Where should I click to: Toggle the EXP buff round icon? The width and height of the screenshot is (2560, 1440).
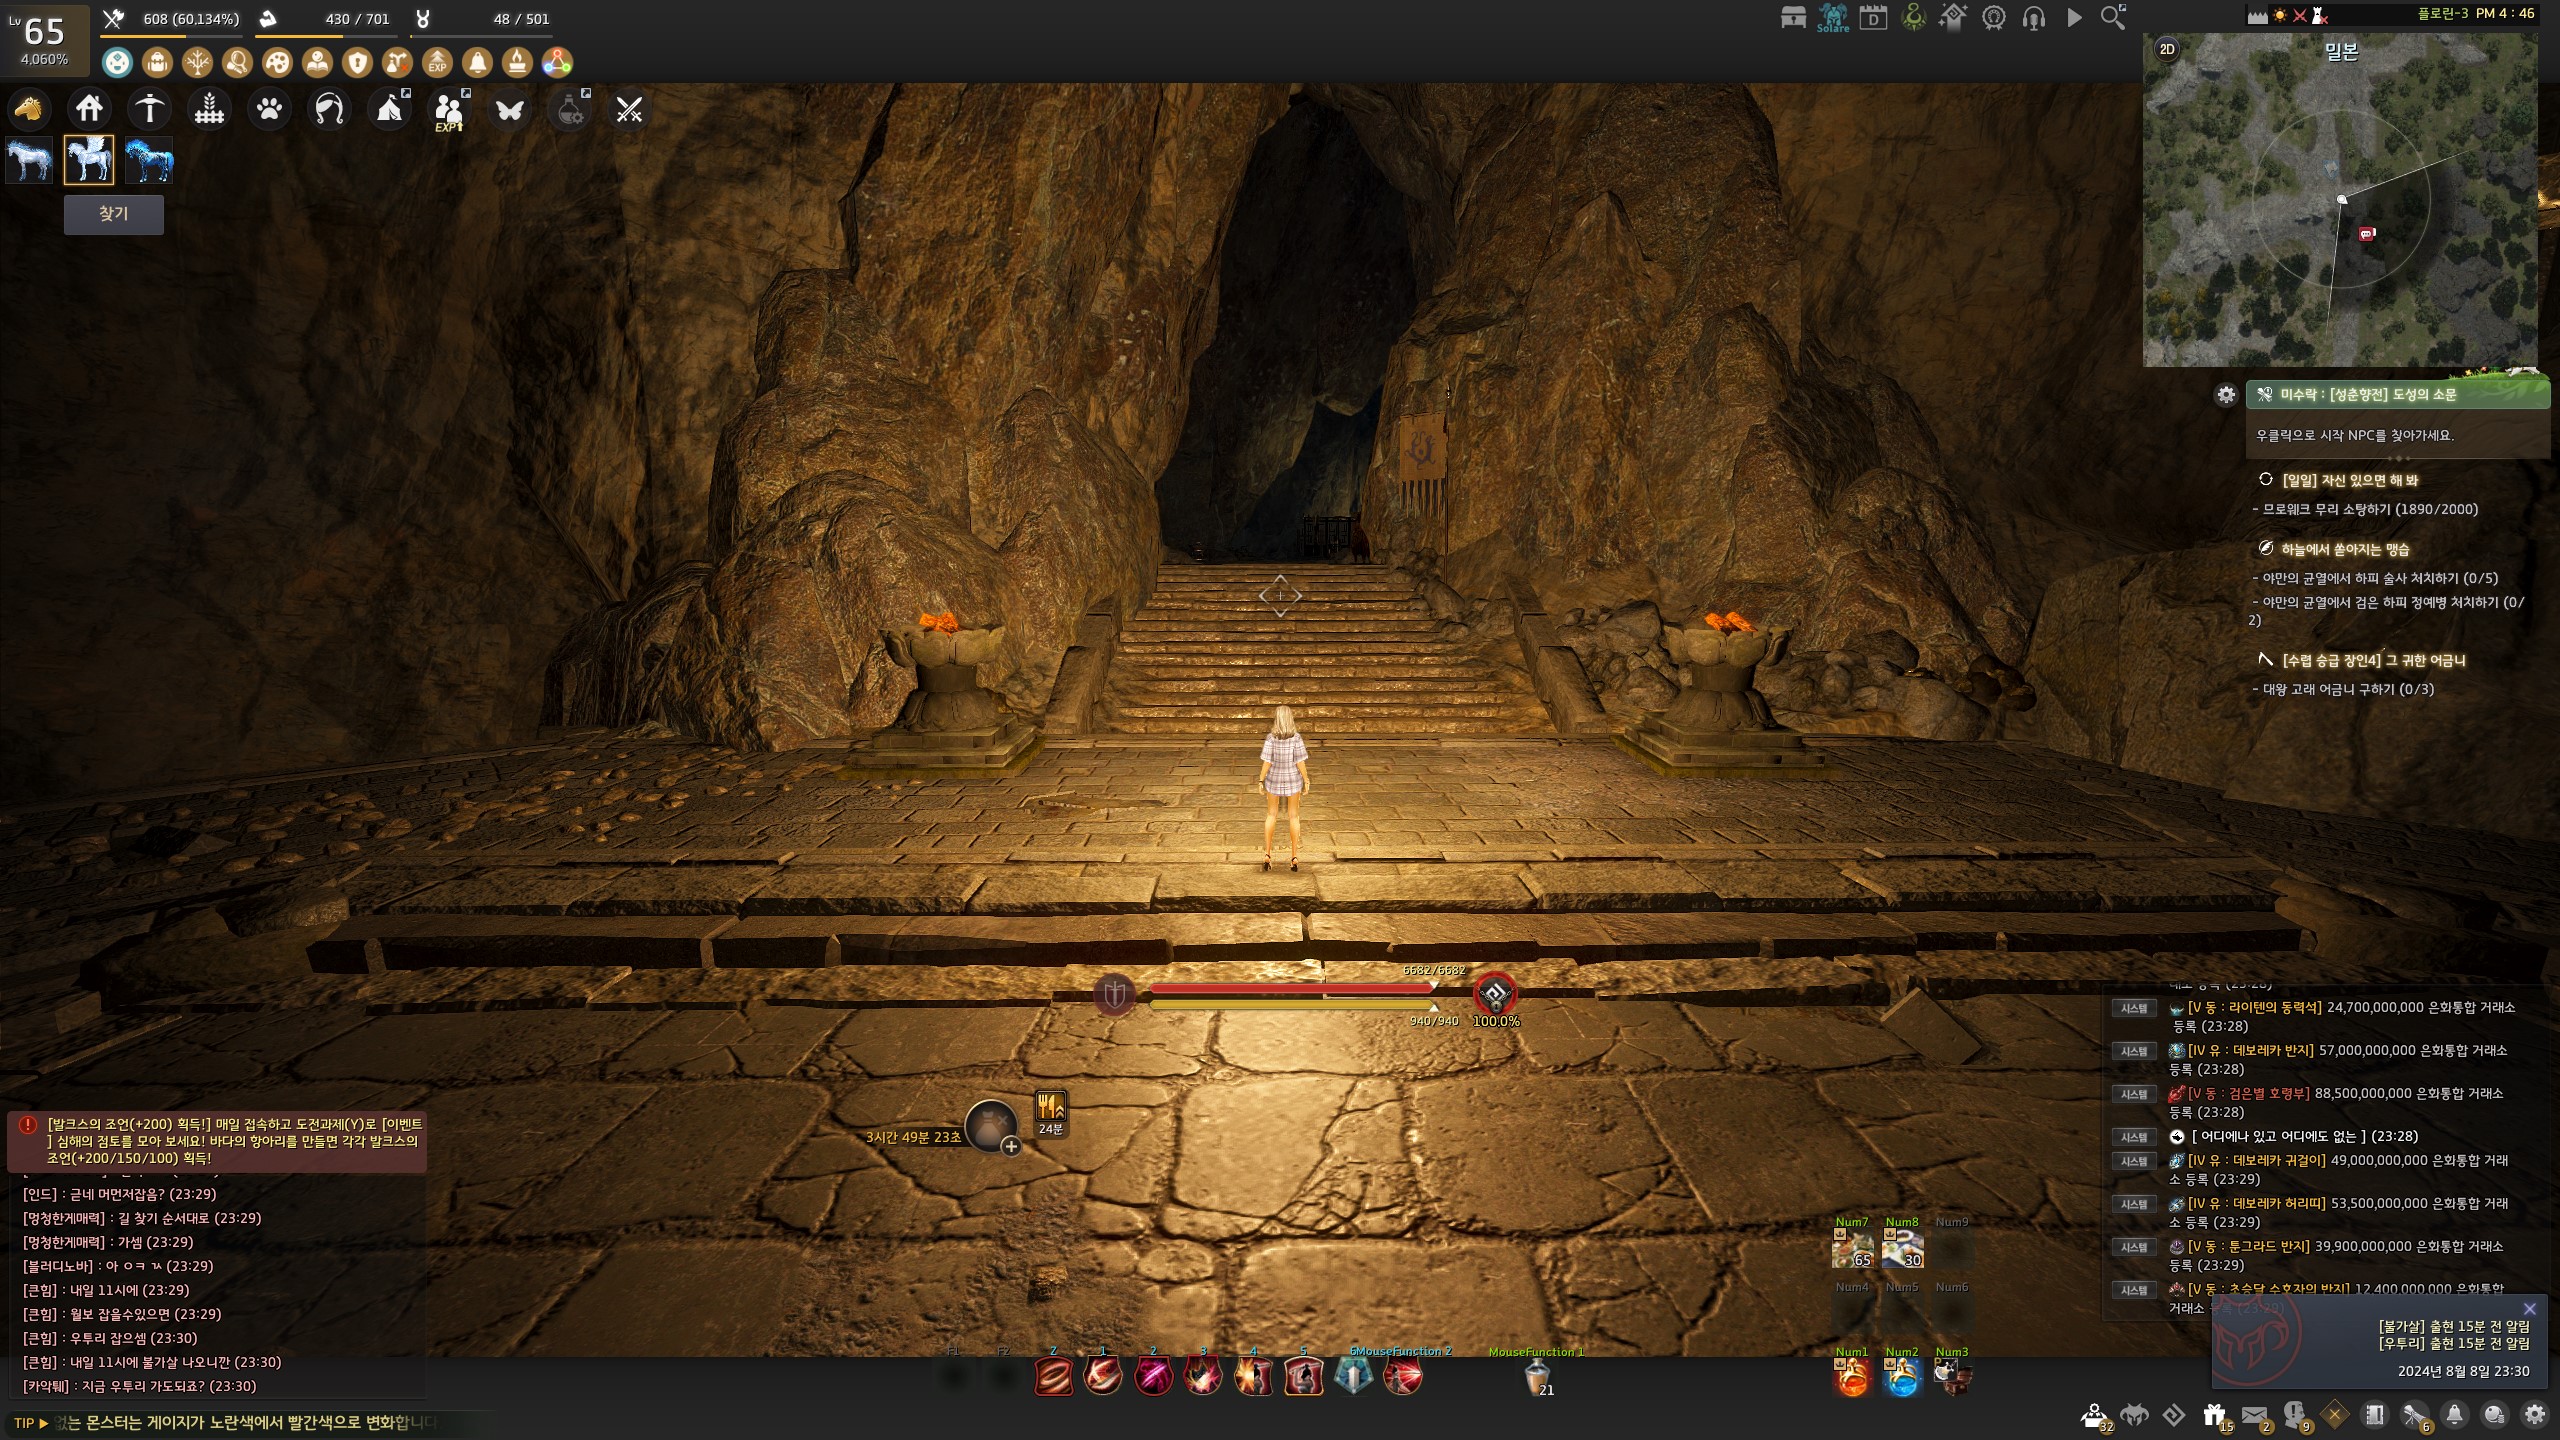coord(437,63)
